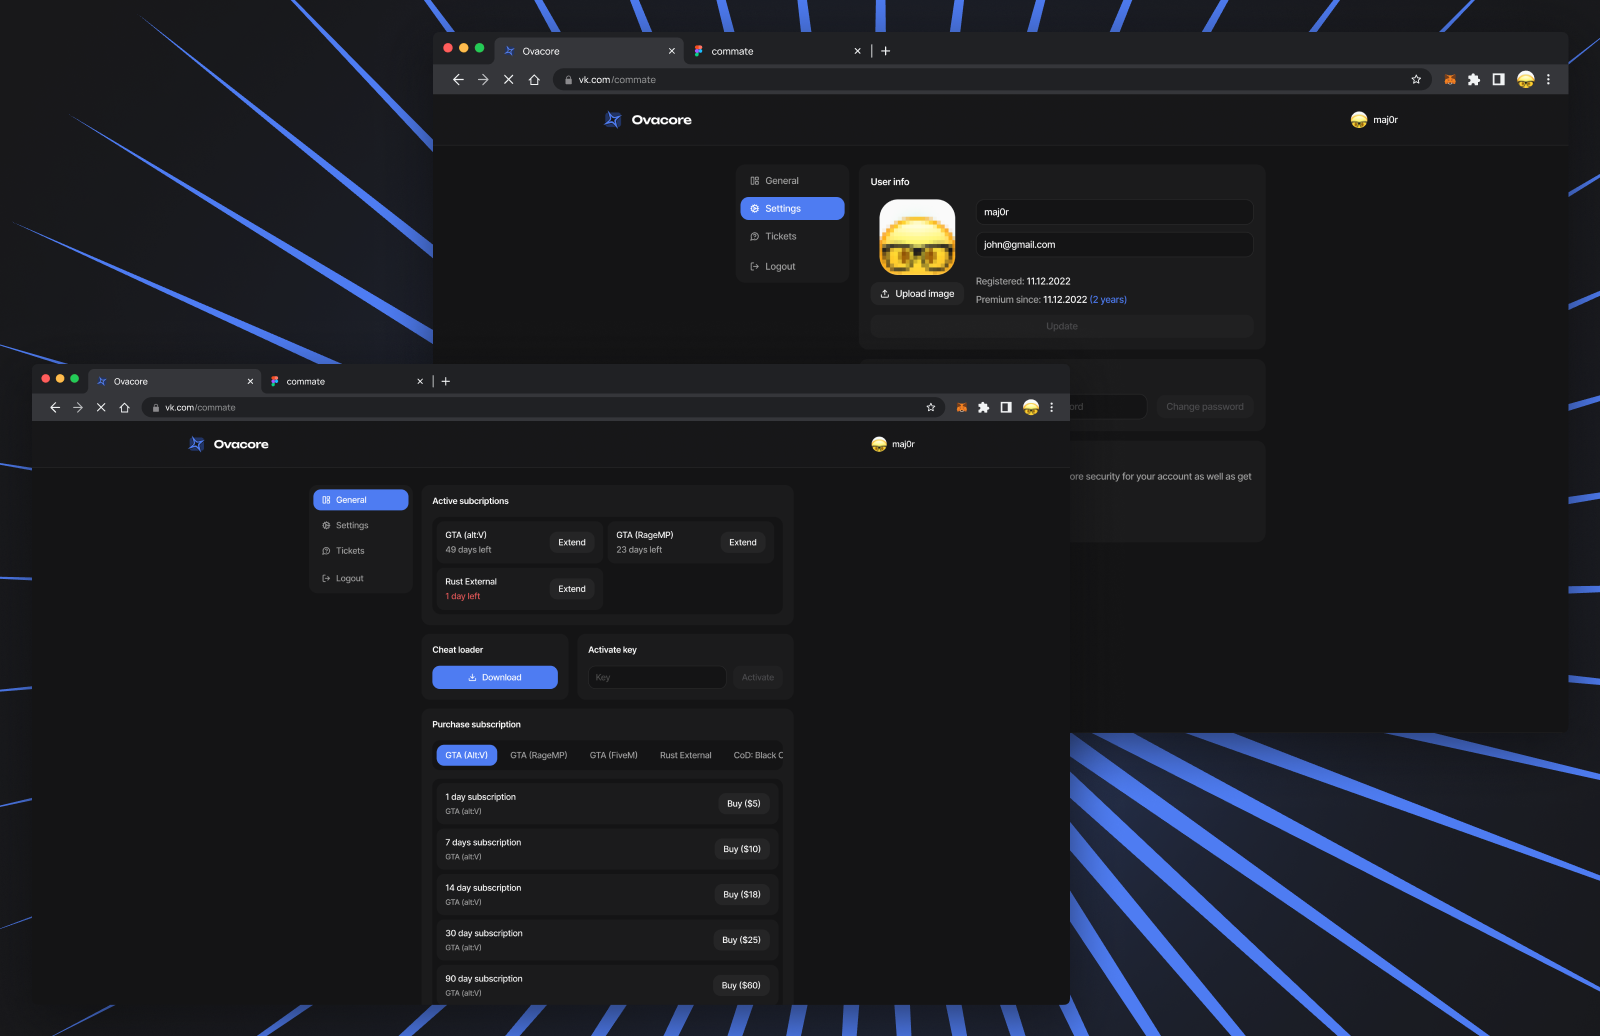Toggle the side panel icon in the rear window

pos(1498,79)
